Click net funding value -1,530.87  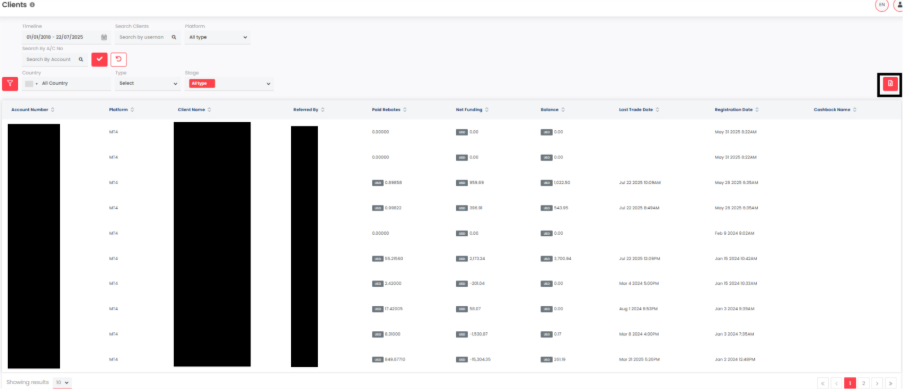479,334
